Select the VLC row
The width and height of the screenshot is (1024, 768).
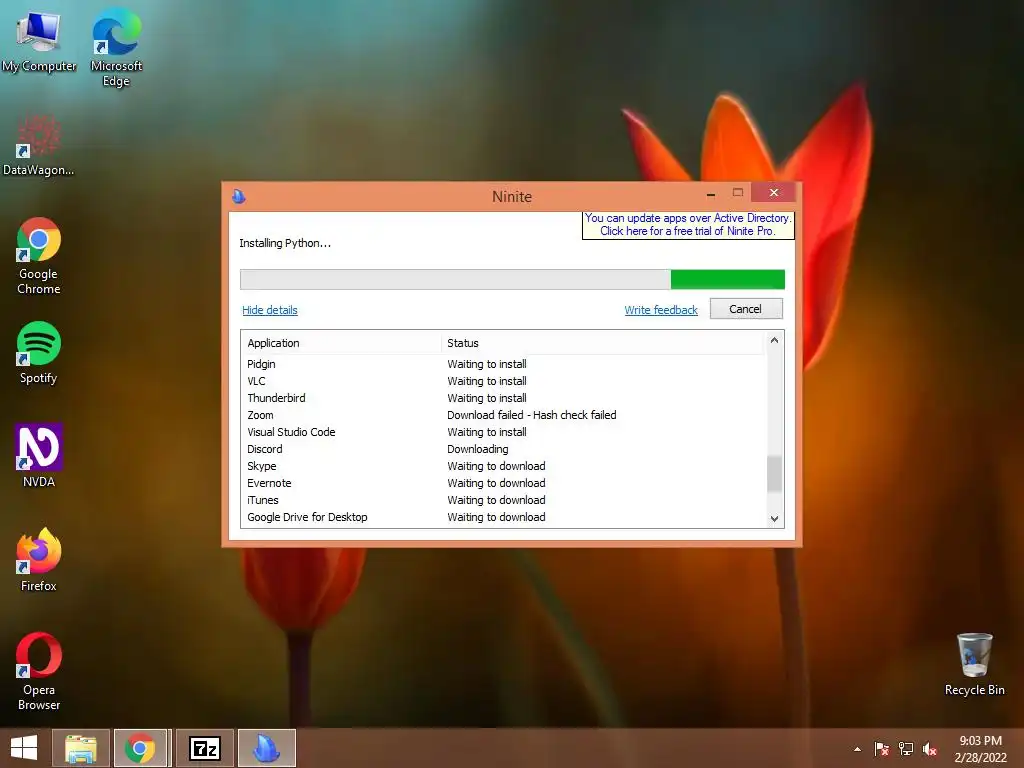tap(503, 381)
